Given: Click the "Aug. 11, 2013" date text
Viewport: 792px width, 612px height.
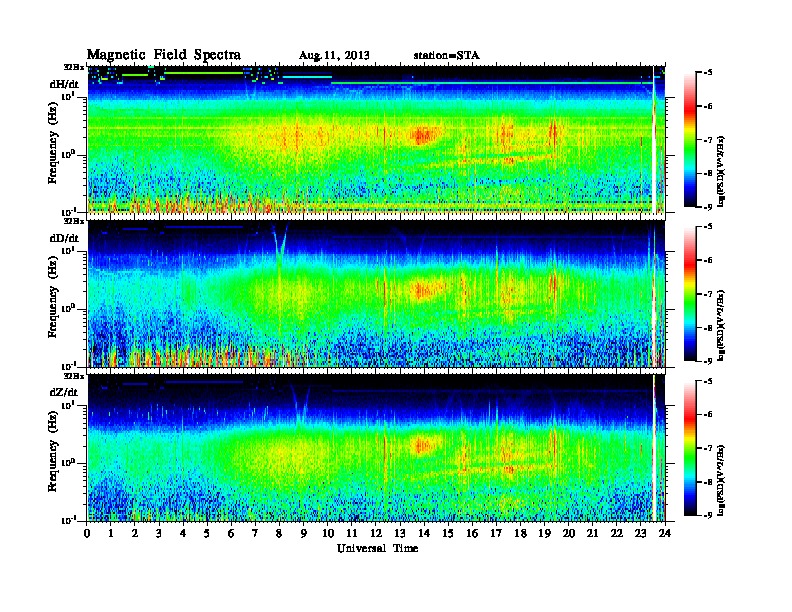Looking at the screenshot, I should [334, 56].
